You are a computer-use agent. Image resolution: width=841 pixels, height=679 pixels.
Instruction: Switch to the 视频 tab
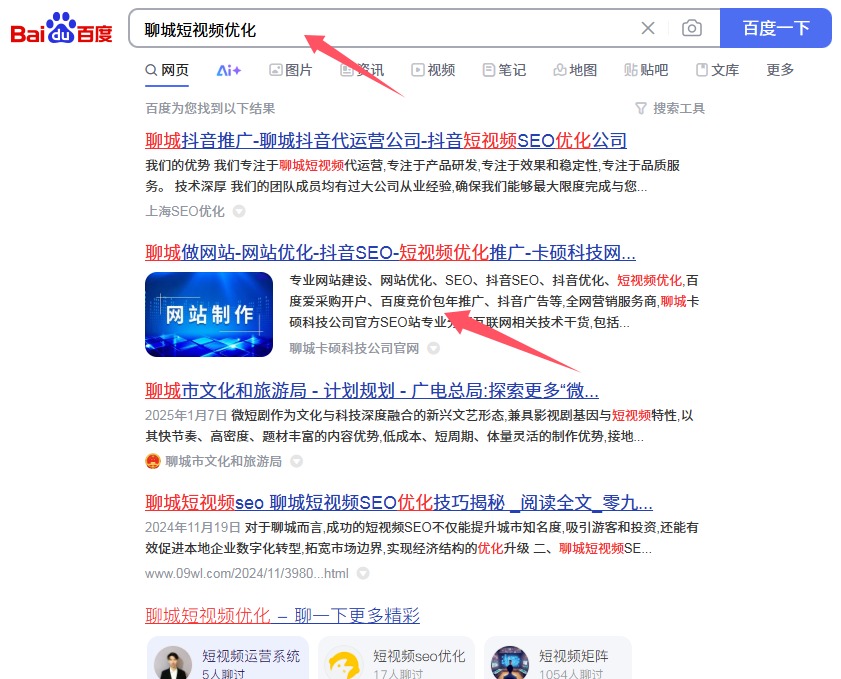[433, 70]
